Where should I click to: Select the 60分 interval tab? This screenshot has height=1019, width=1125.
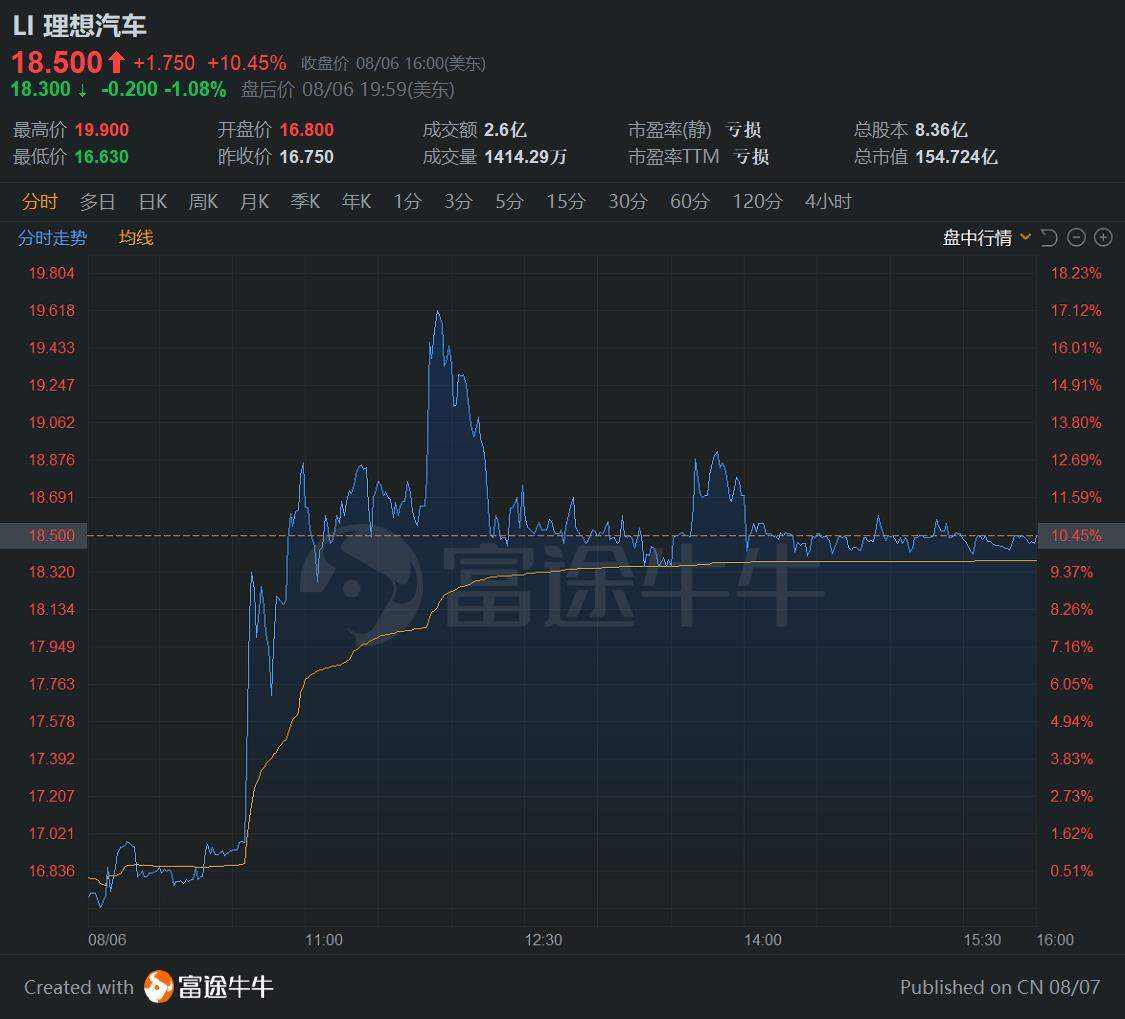(x=689, y=202)
